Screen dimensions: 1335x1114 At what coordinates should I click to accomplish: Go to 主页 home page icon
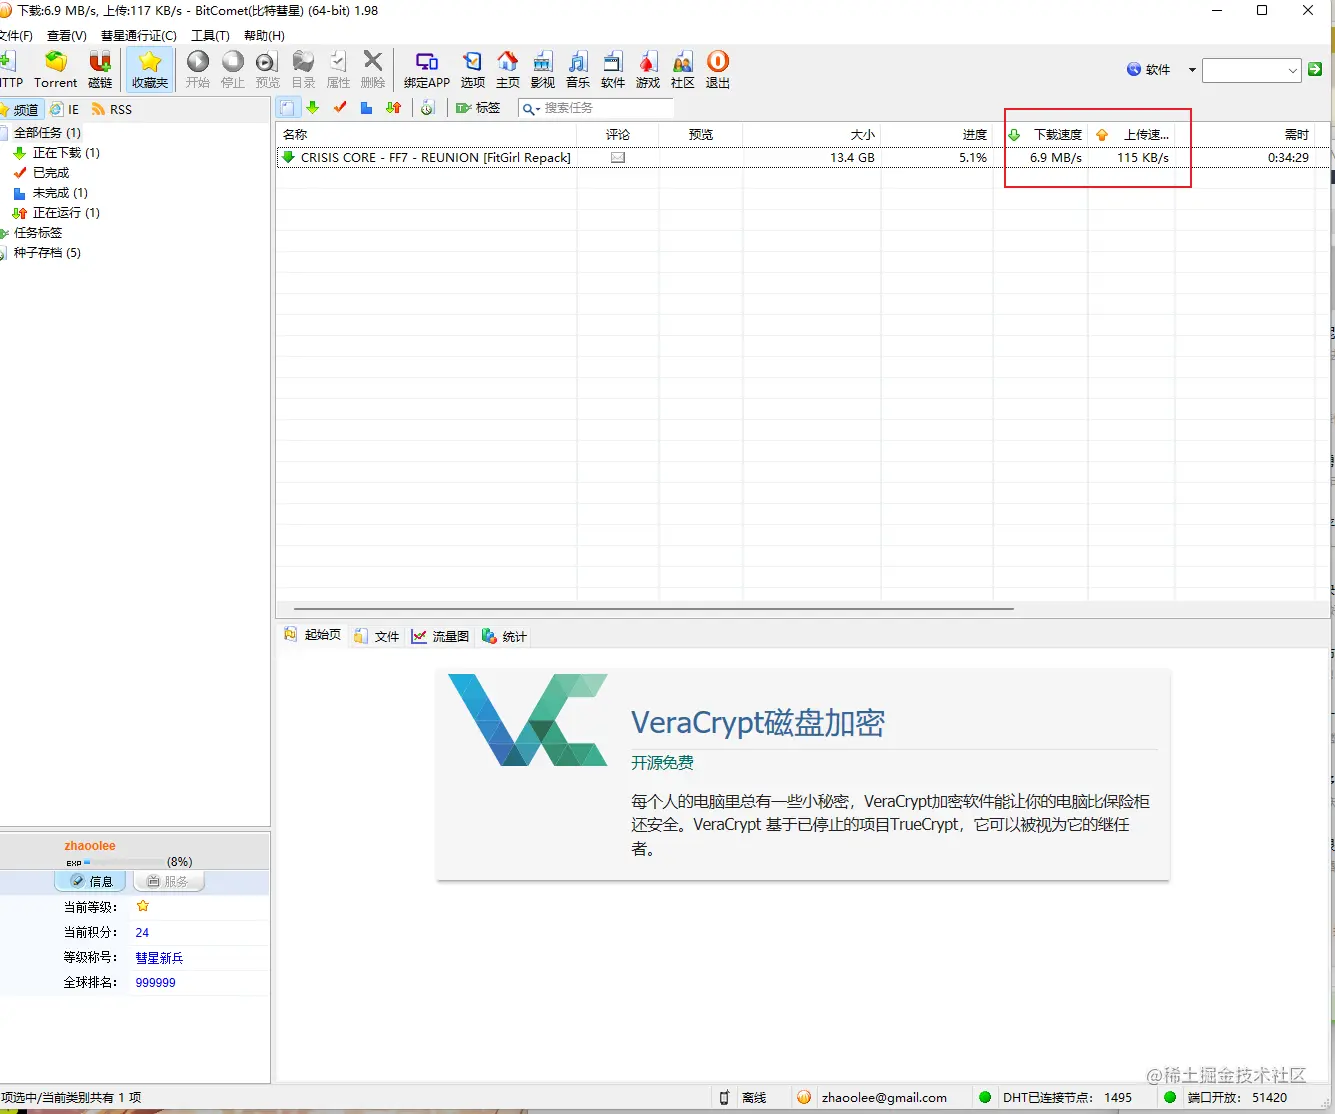[508, 70]
